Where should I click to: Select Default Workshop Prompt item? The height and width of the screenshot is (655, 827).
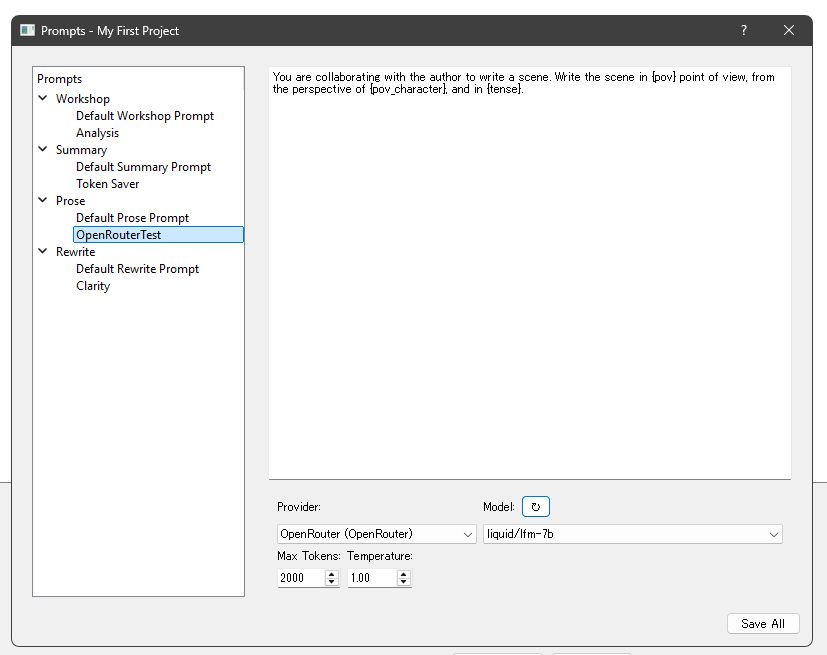pyautogui.click(x=145, y=116)
